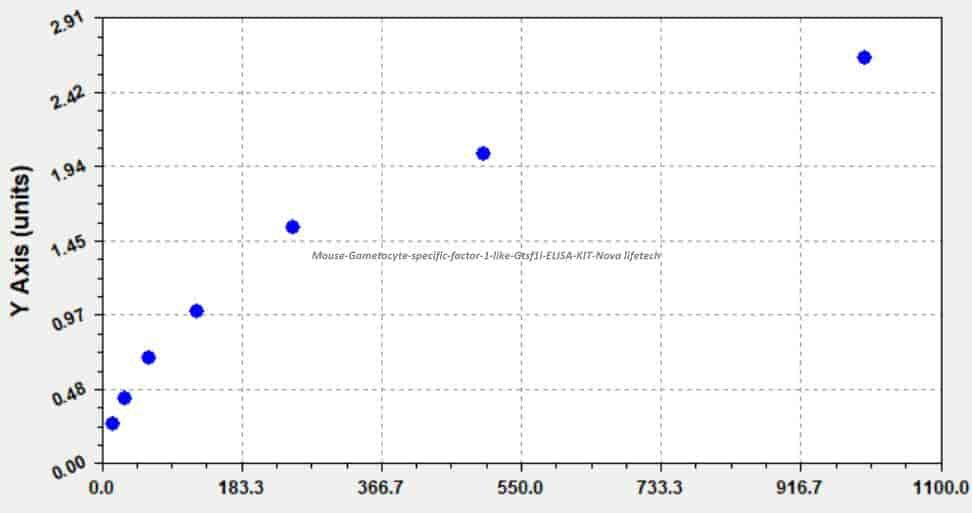Click the y-axis tick label 2.42
This screenshot has height=513, width=972.
click(x=68, y=97)
